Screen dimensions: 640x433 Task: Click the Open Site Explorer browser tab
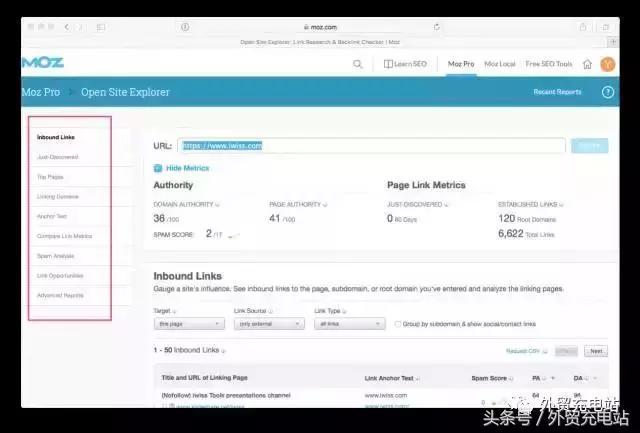pyautogui.click(x=320, y=42)
